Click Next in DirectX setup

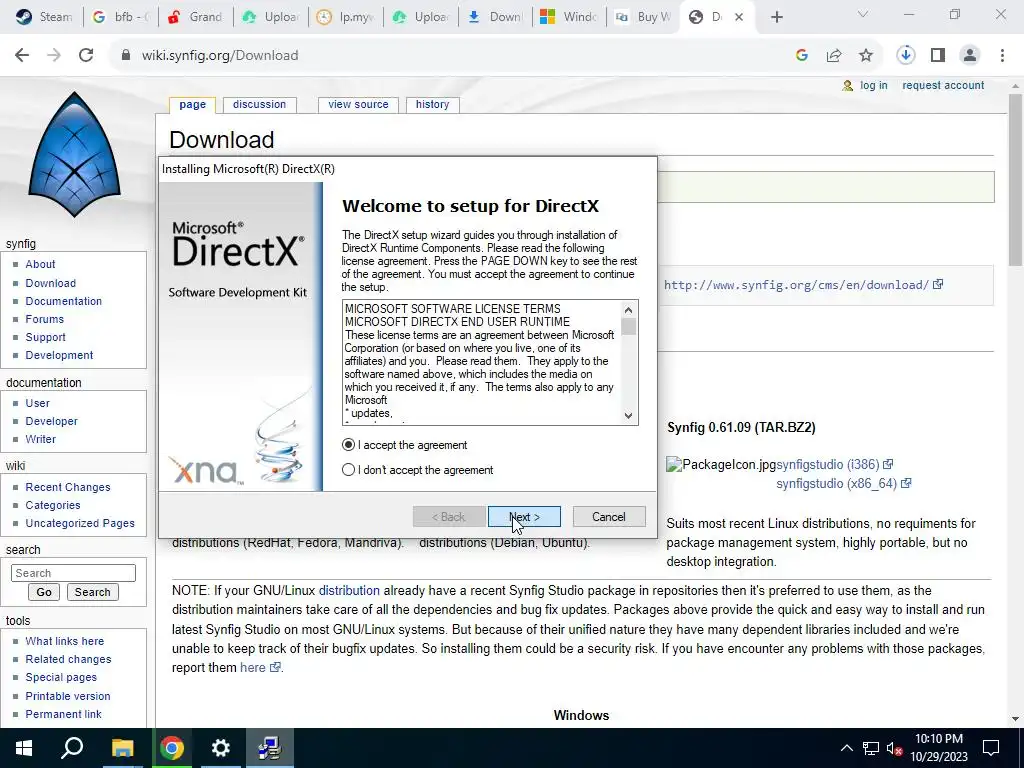pos(524,517)
